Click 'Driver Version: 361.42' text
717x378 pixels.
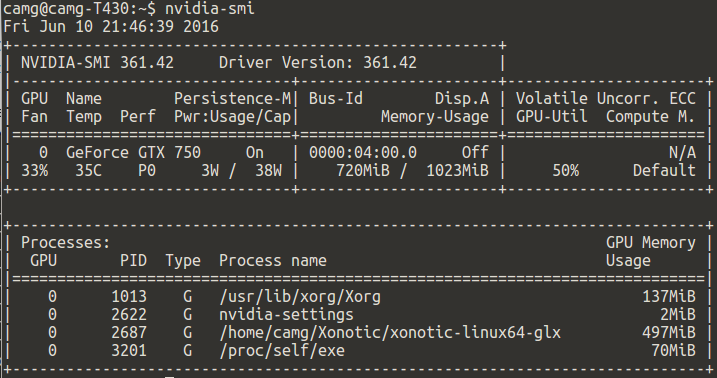(318, 62)
